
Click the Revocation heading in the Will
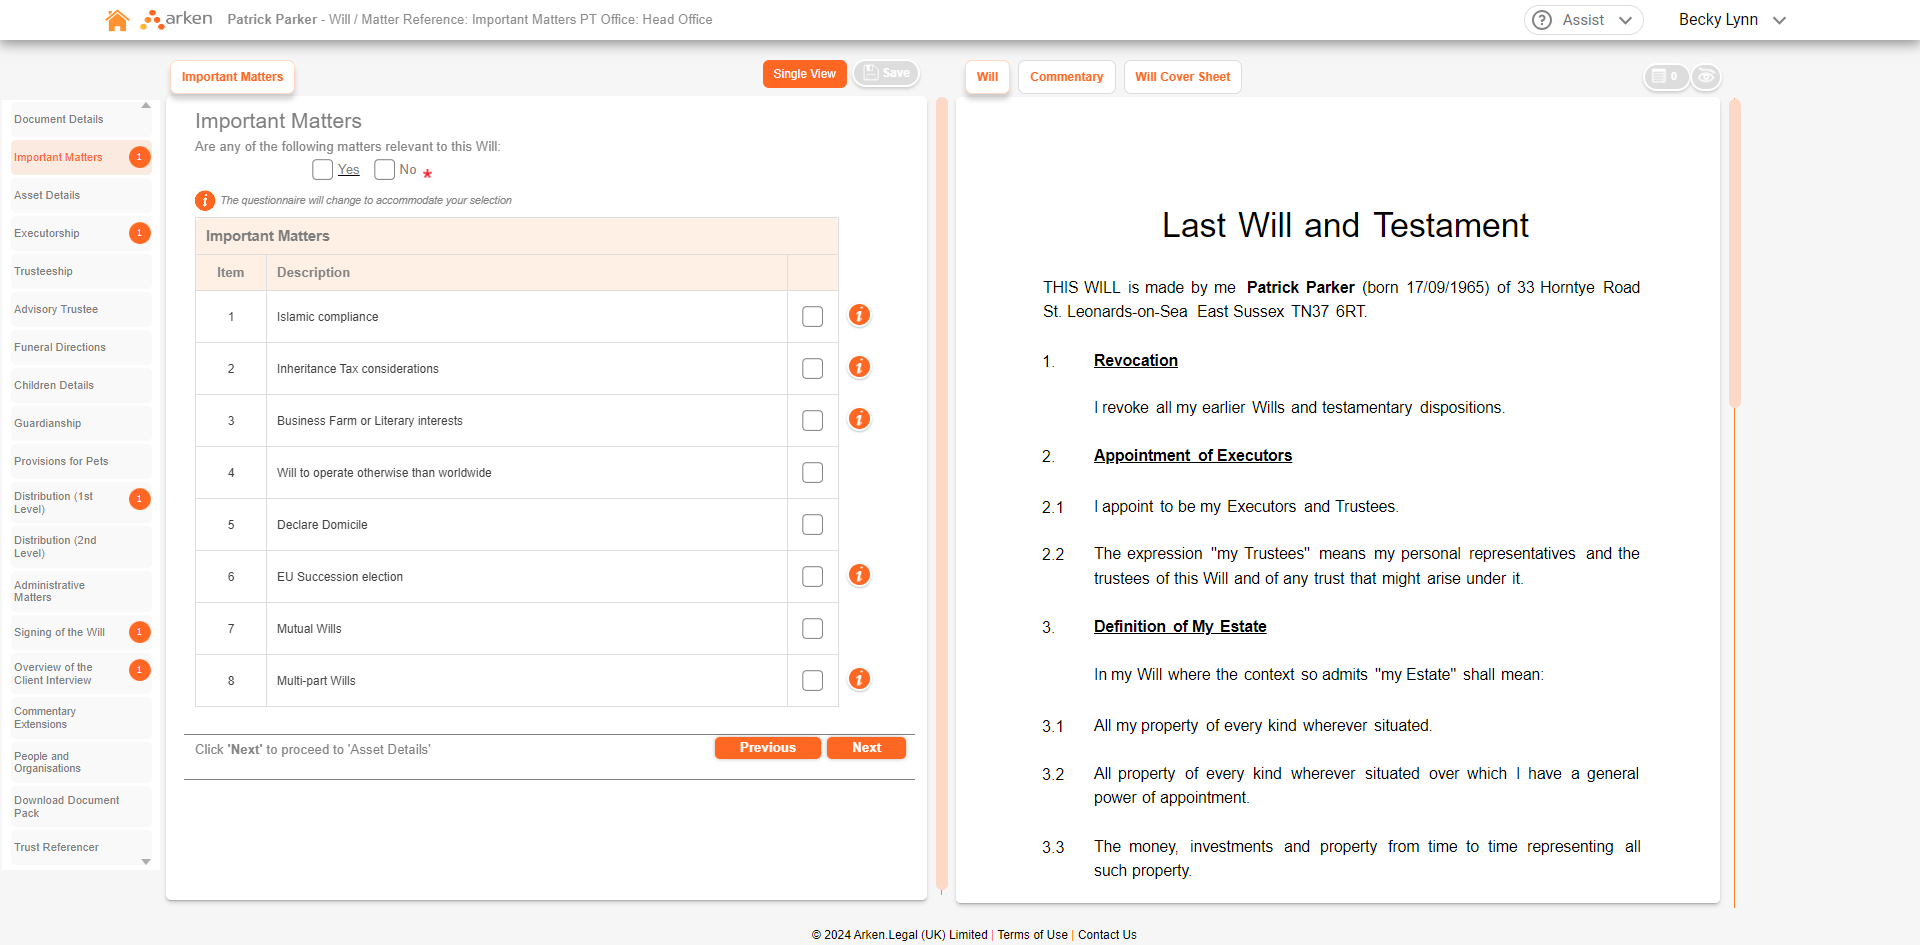coord(1136,361)
